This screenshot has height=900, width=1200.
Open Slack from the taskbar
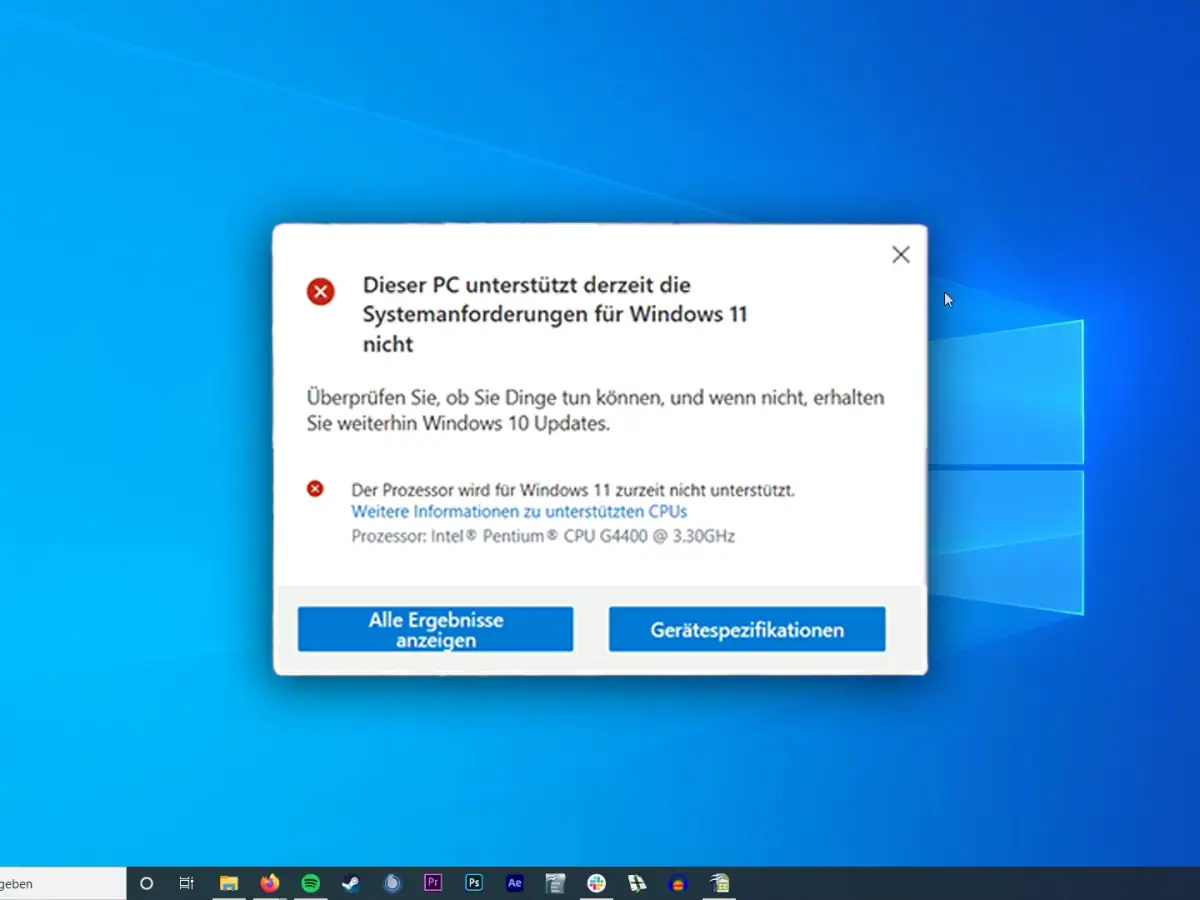click(597, 883)
